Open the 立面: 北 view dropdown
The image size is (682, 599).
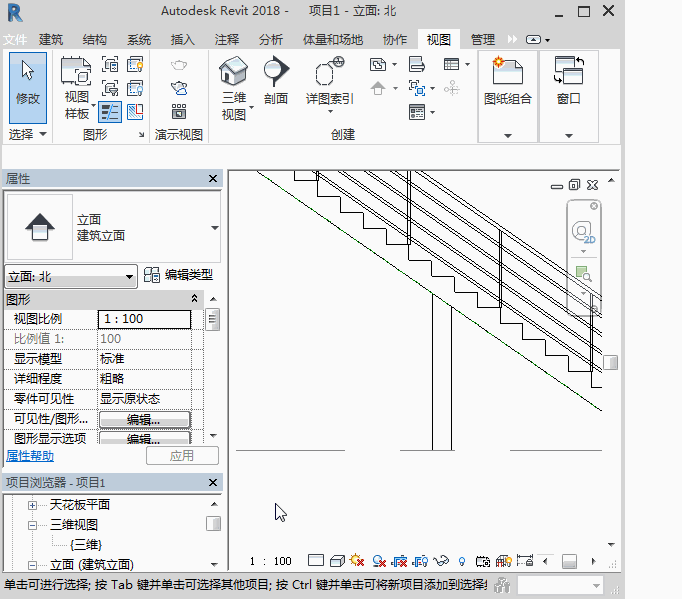click(71, 277)
